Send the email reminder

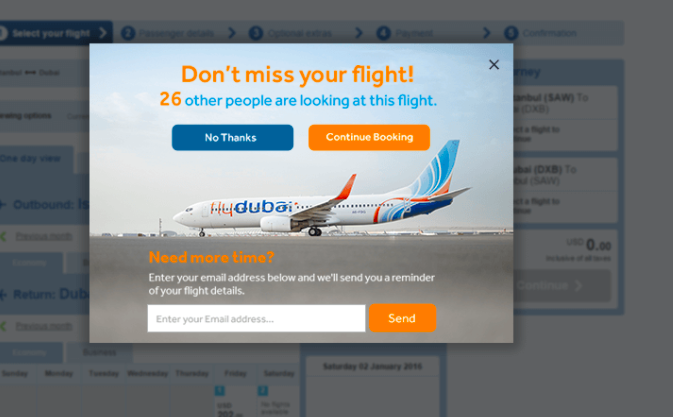point(402,318)
